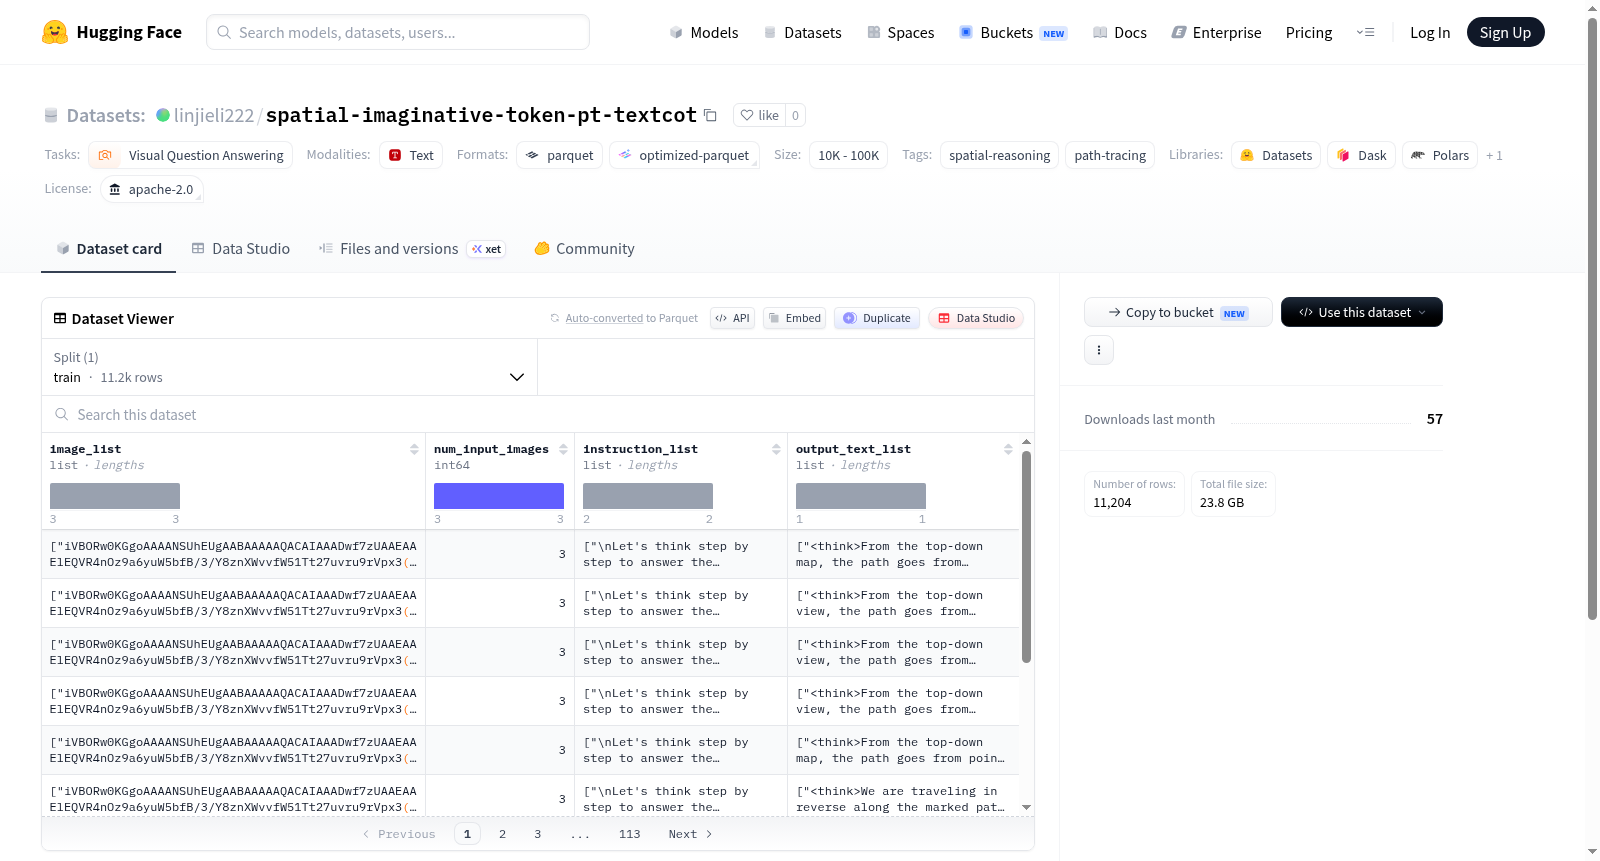Sort the num_input_images column

[x=563, y=449]
